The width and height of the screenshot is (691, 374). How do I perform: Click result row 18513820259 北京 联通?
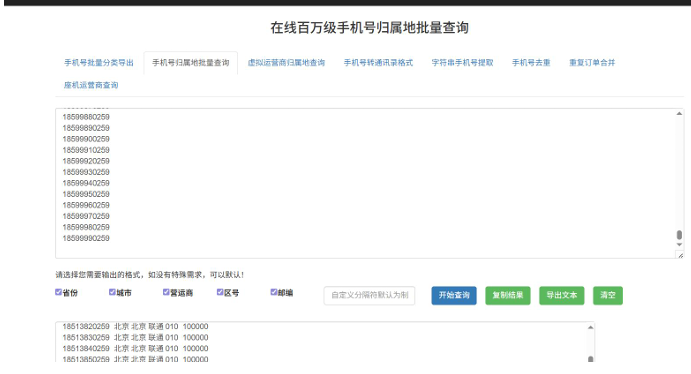135,326
